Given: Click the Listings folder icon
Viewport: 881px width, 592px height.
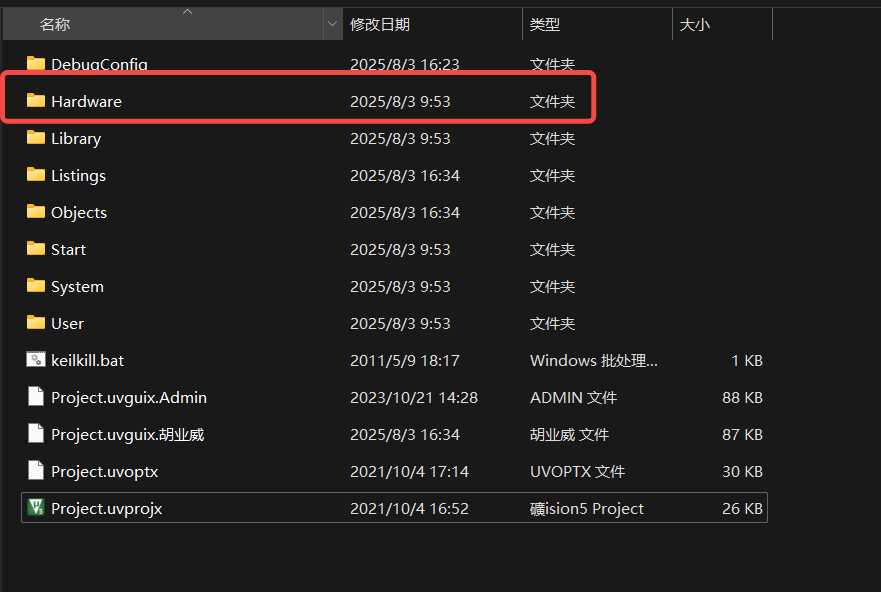Looking at the screenshot, I should [36, 175].
